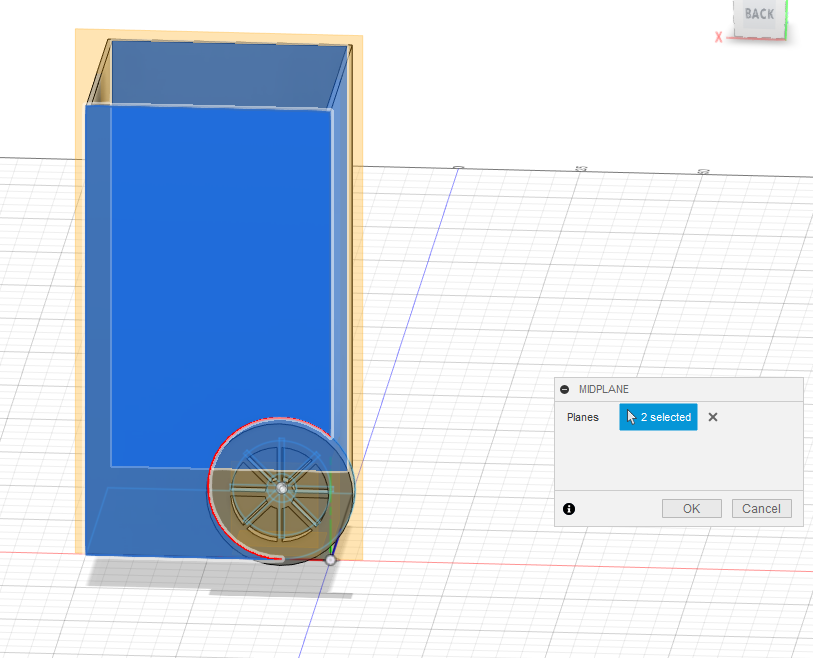
Task: Cancel the Midplane dialog
Action: pos(761,509)
